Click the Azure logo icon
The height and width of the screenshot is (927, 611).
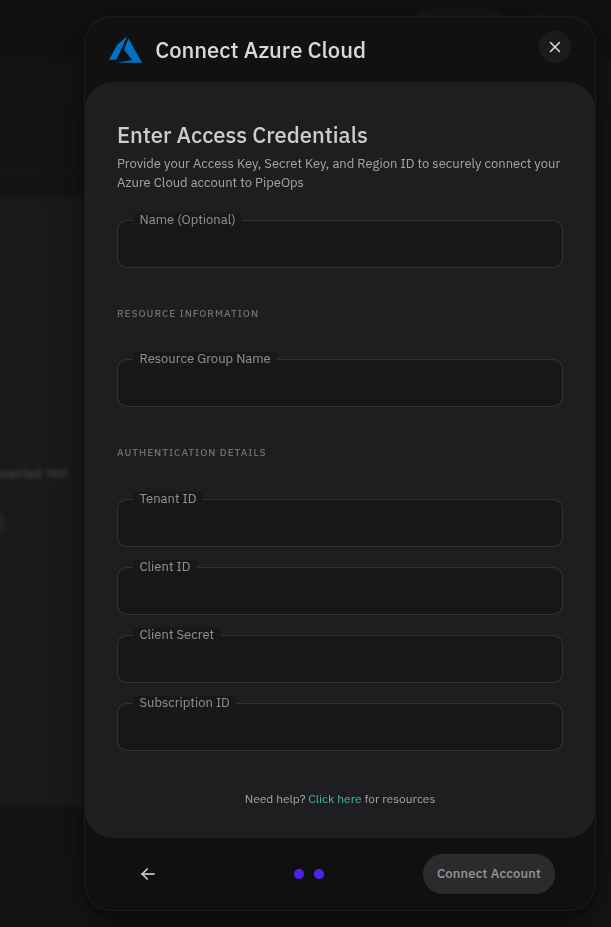pos(125,50)
